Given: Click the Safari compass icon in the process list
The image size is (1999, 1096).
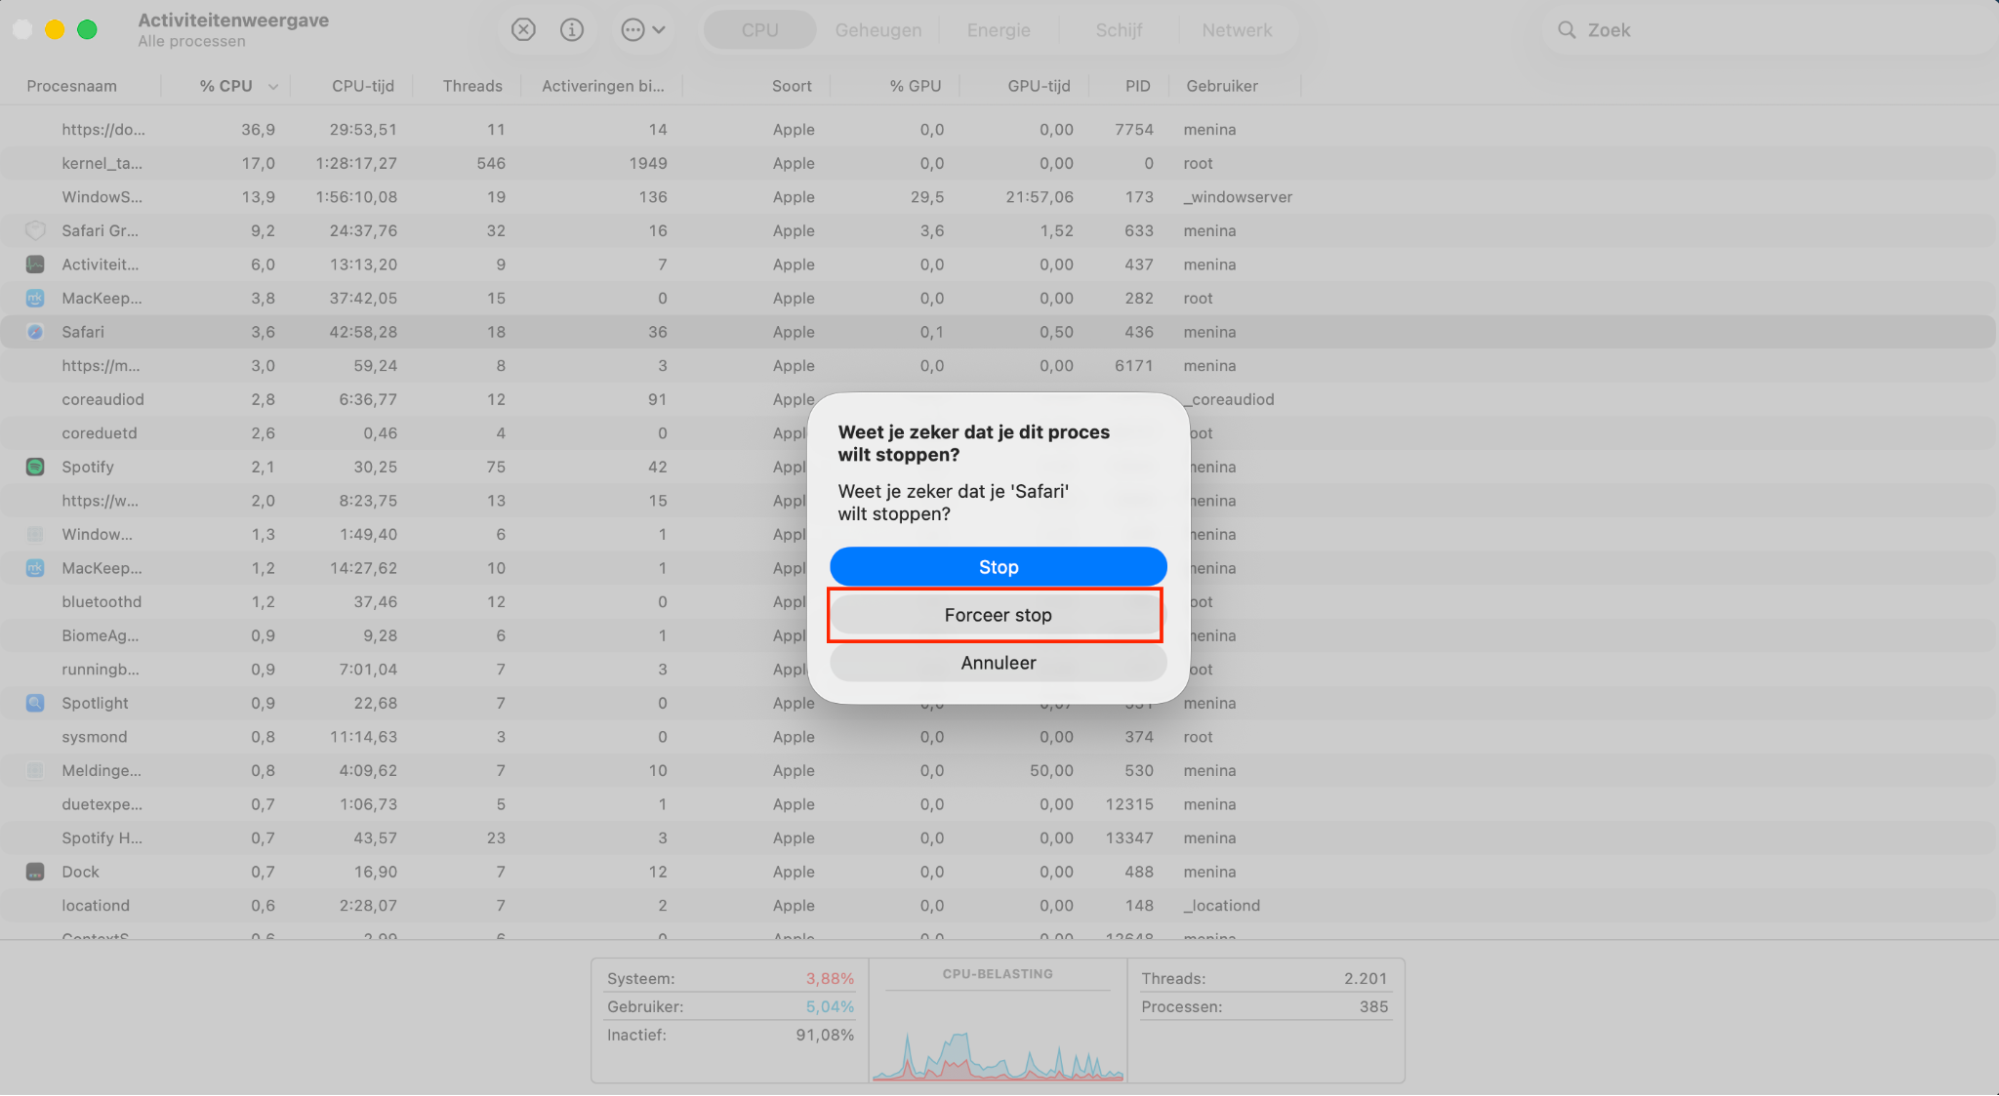Looking at the screenshot, I should pos(35,331).
